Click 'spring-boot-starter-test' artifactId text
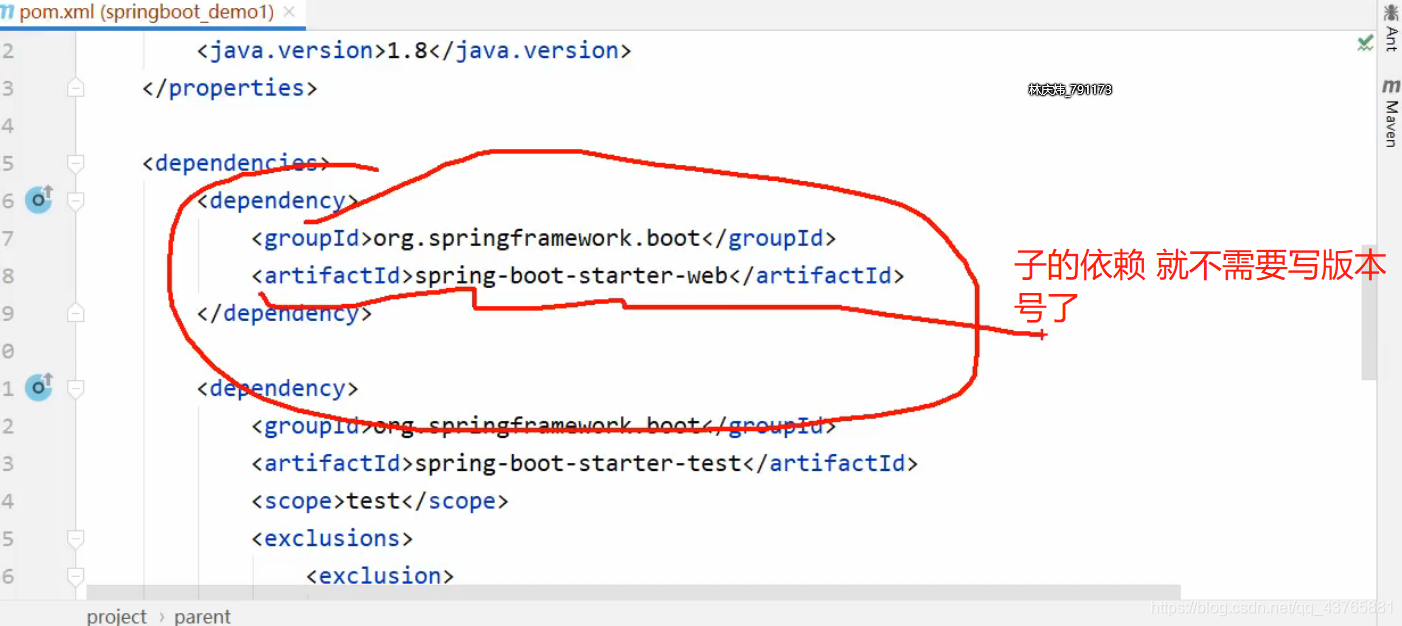1402x626 pixels. pyautogui.click(x=577, y=463)
